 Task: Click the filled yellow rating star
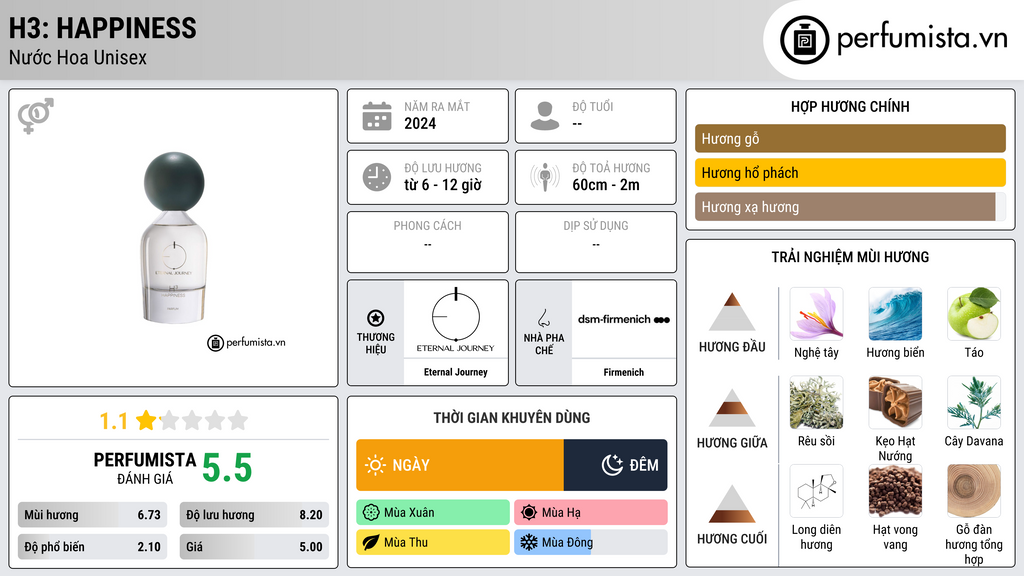pyautogui.click(x=146, y=420)
